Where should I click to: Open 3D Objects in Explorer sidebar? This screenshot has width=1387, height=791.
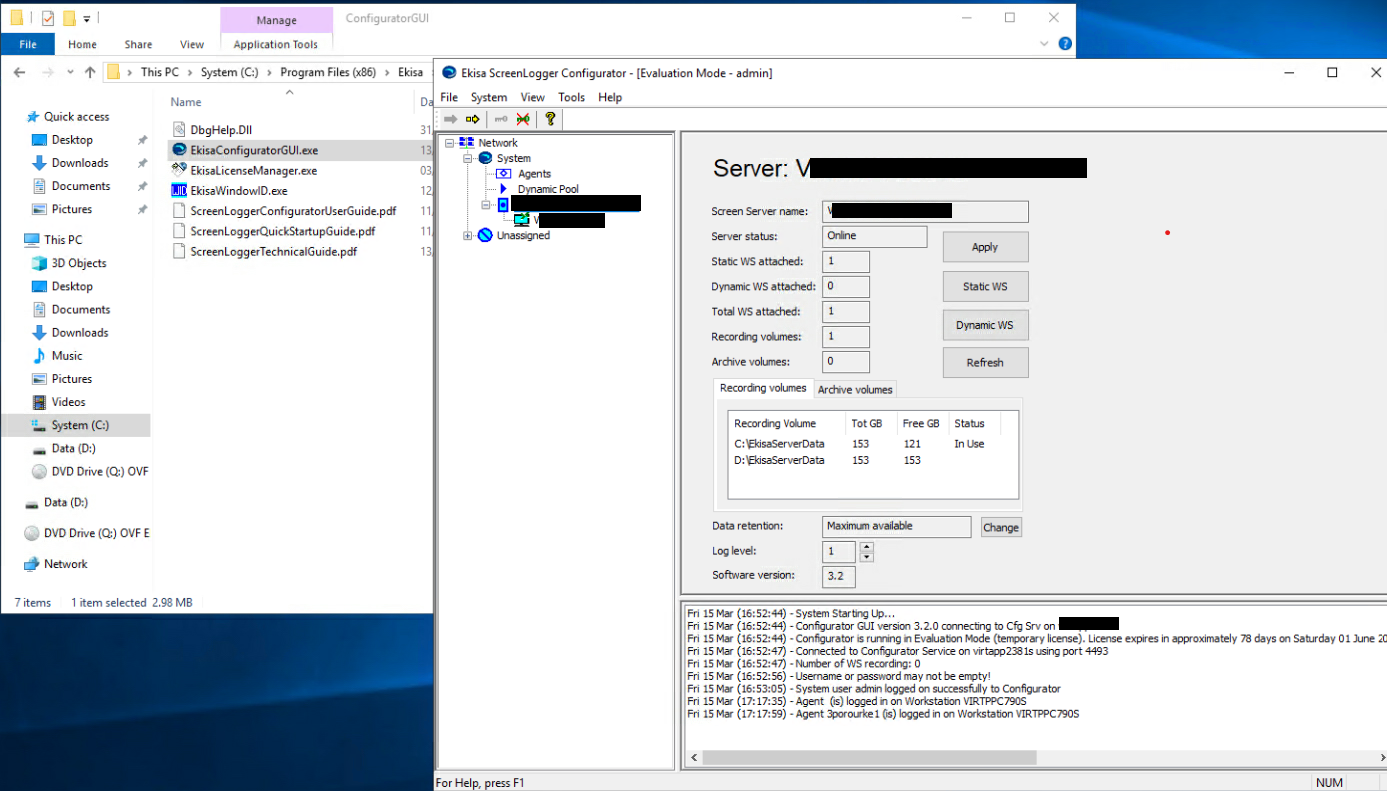click(79, 263)
